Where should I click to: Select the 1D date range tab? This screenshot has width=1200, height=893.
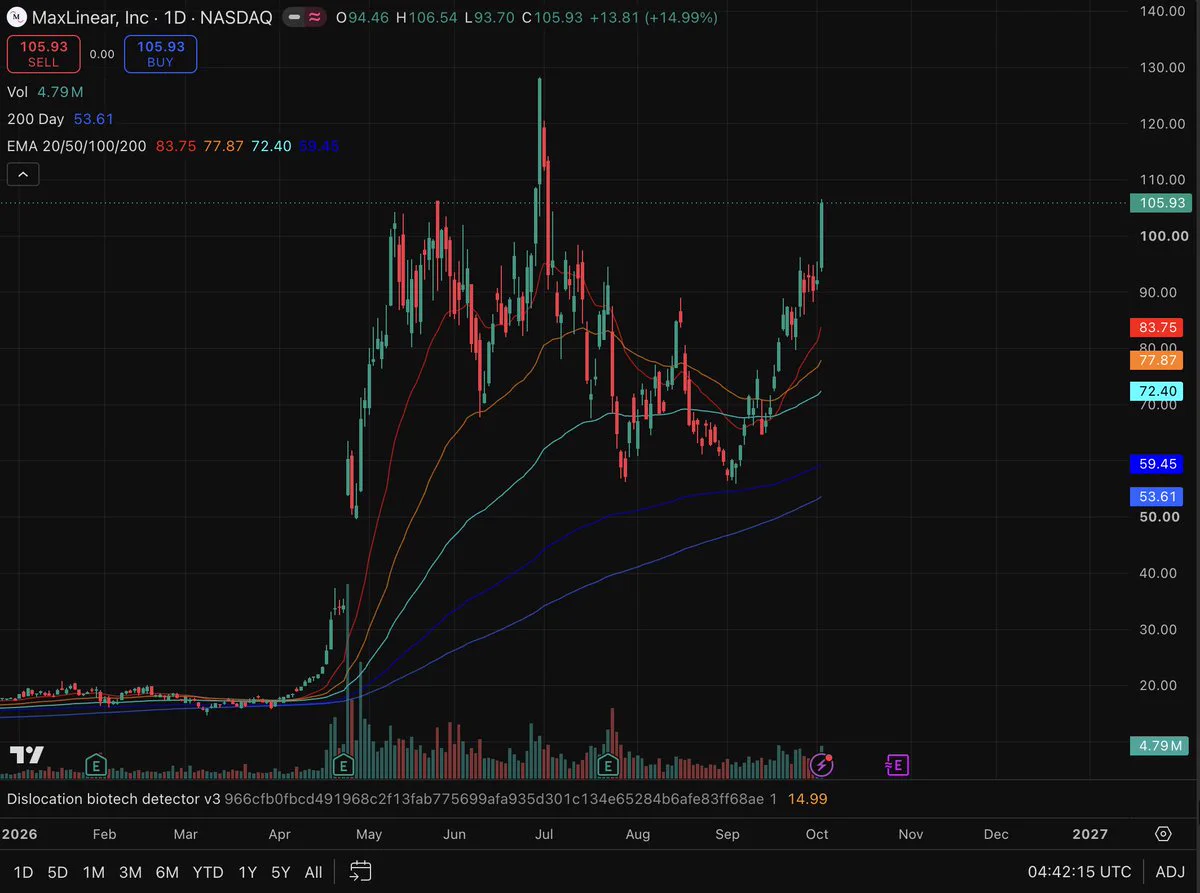(x=23, y=872)
